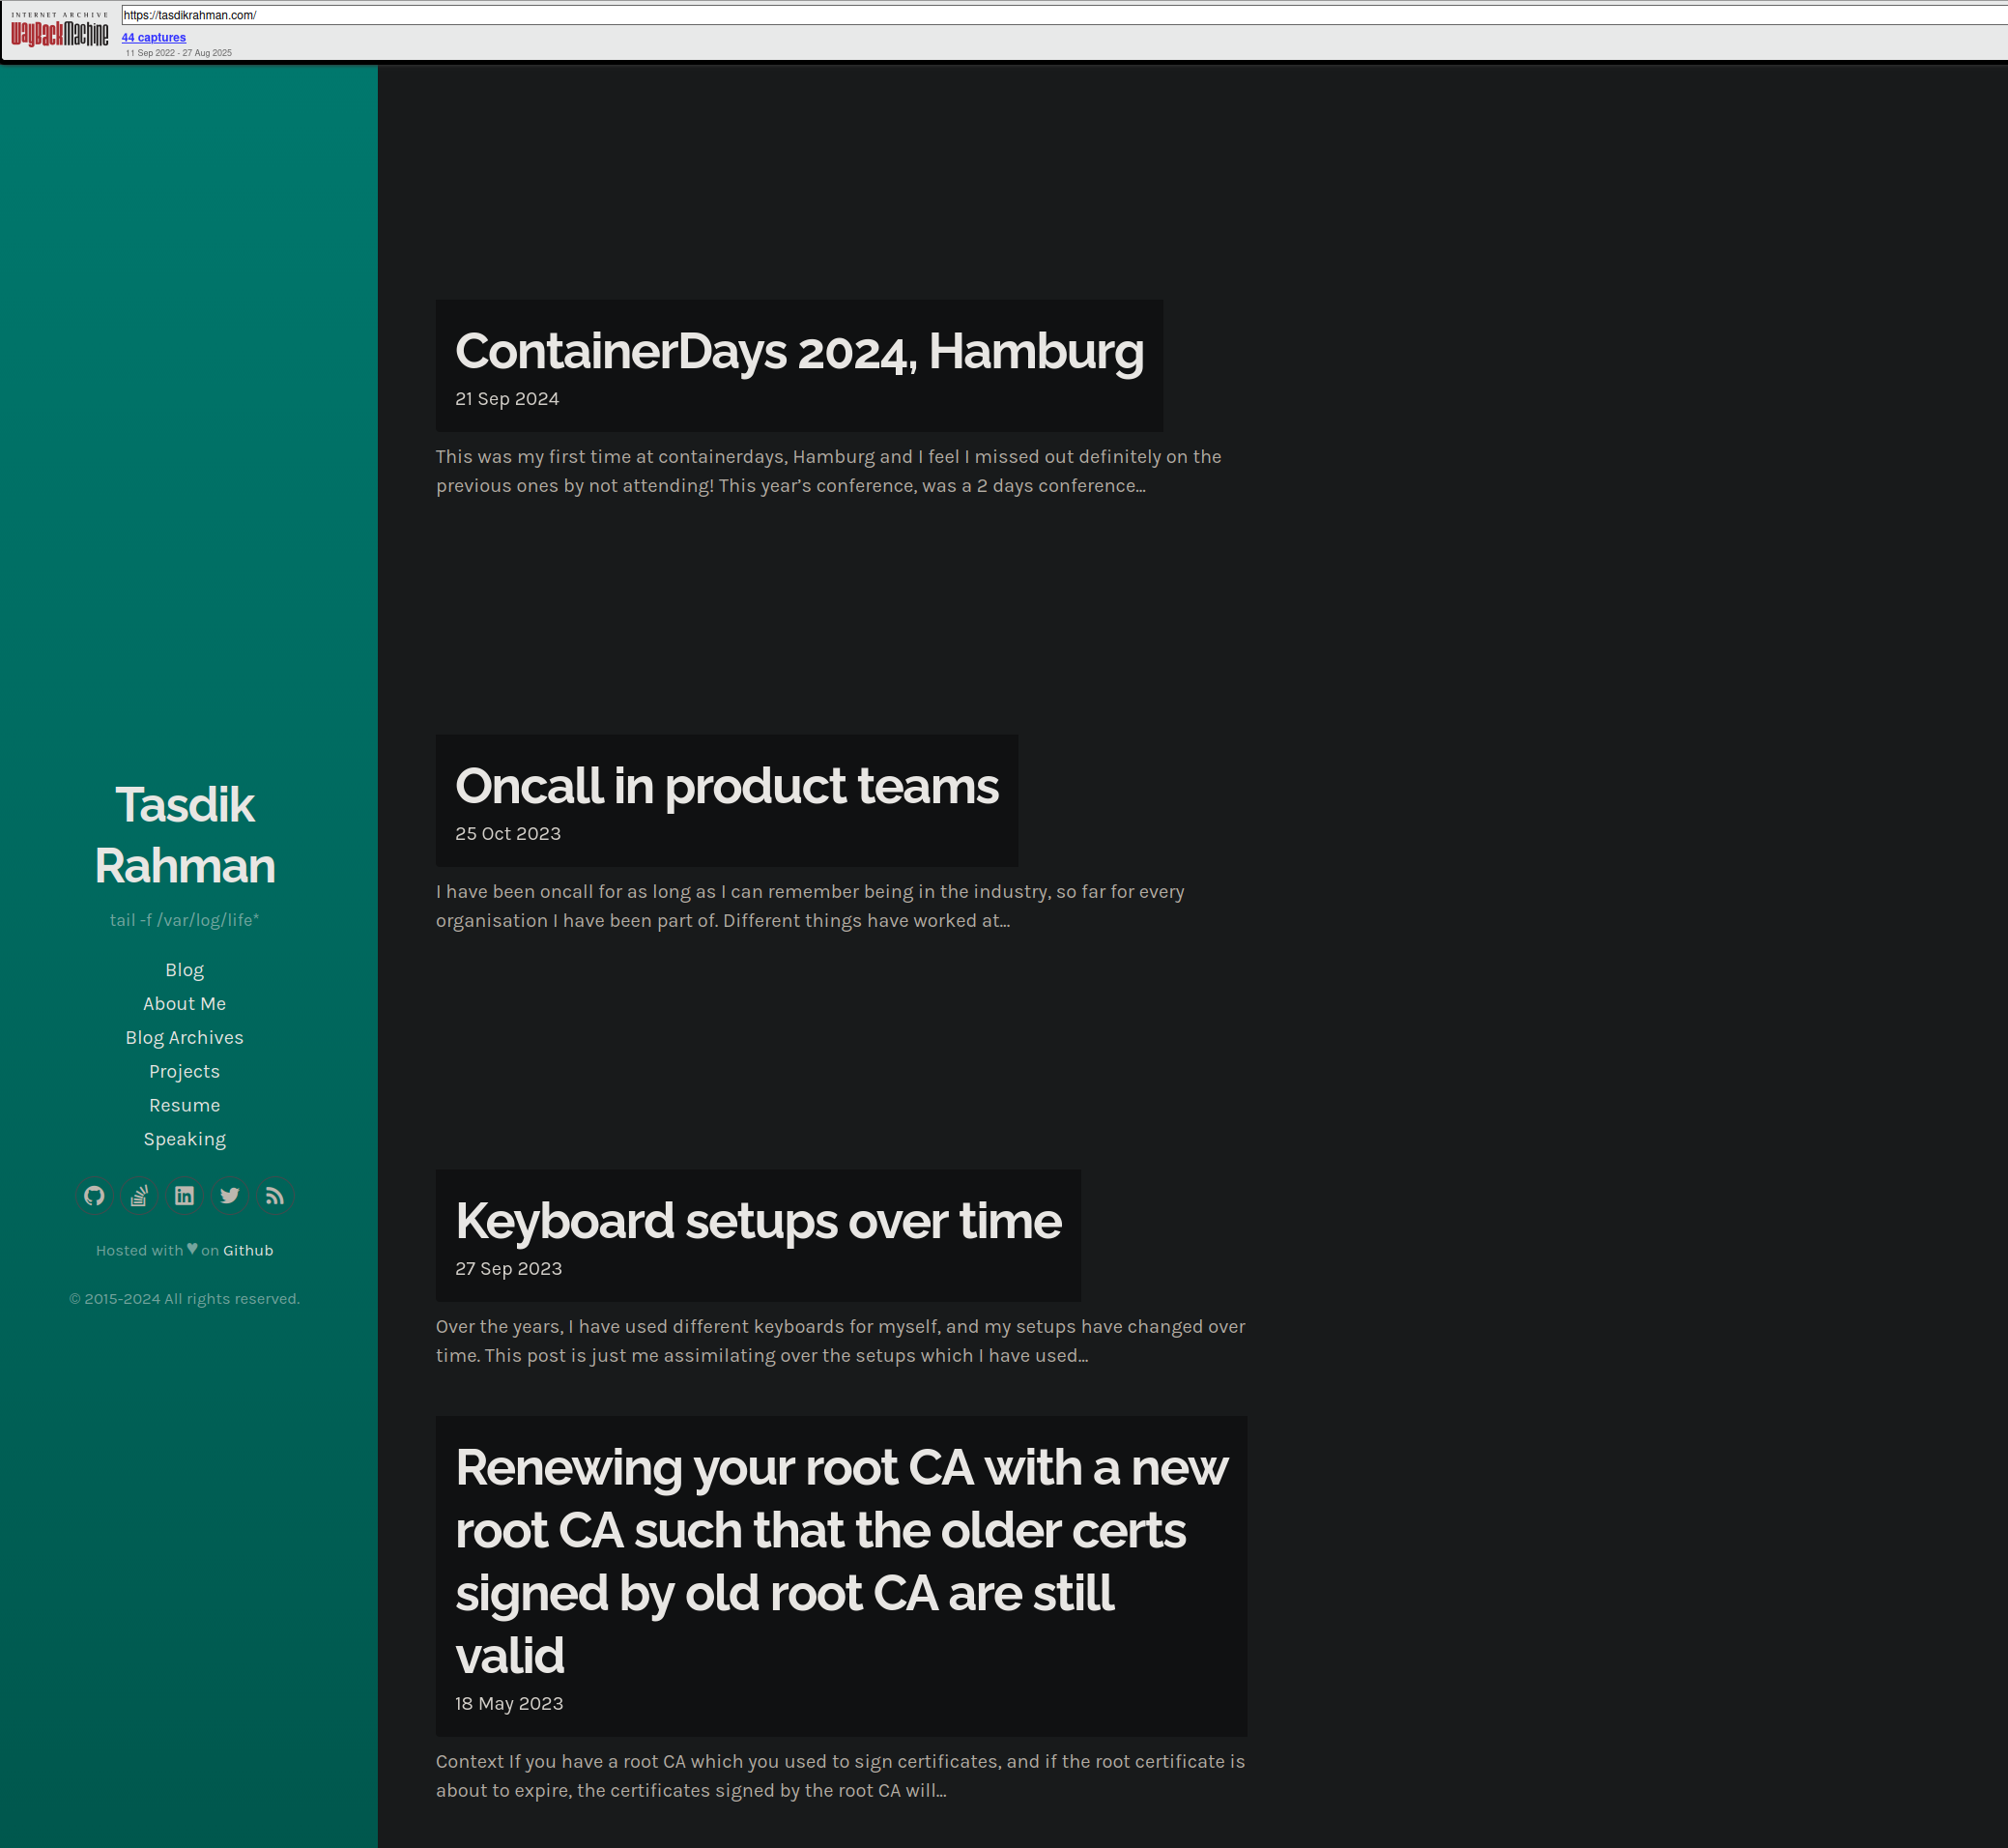The width and height of the screenshot is (2008, 1848).
Task: Navigate to the Projects page
Action: coord(184,1072)
